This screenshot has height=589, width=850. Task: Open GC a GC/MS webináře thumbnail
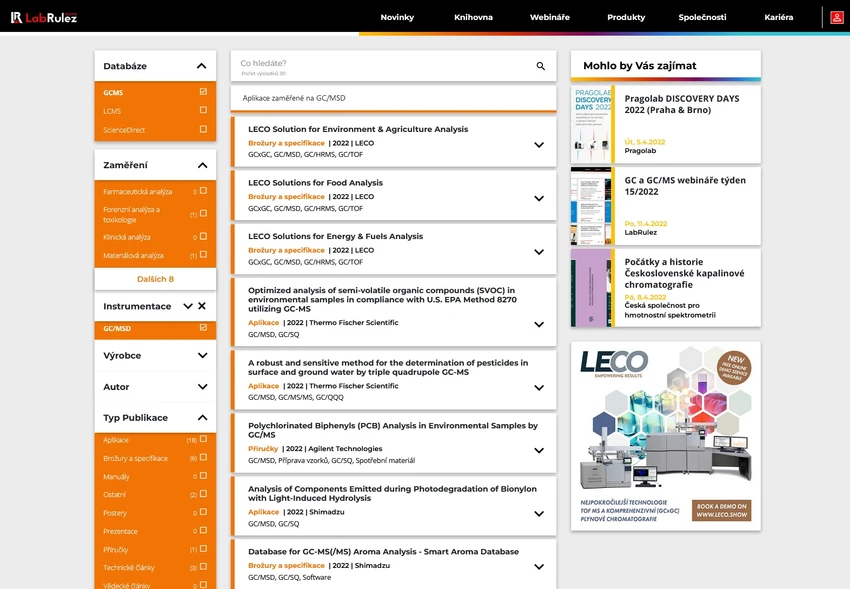592,206
